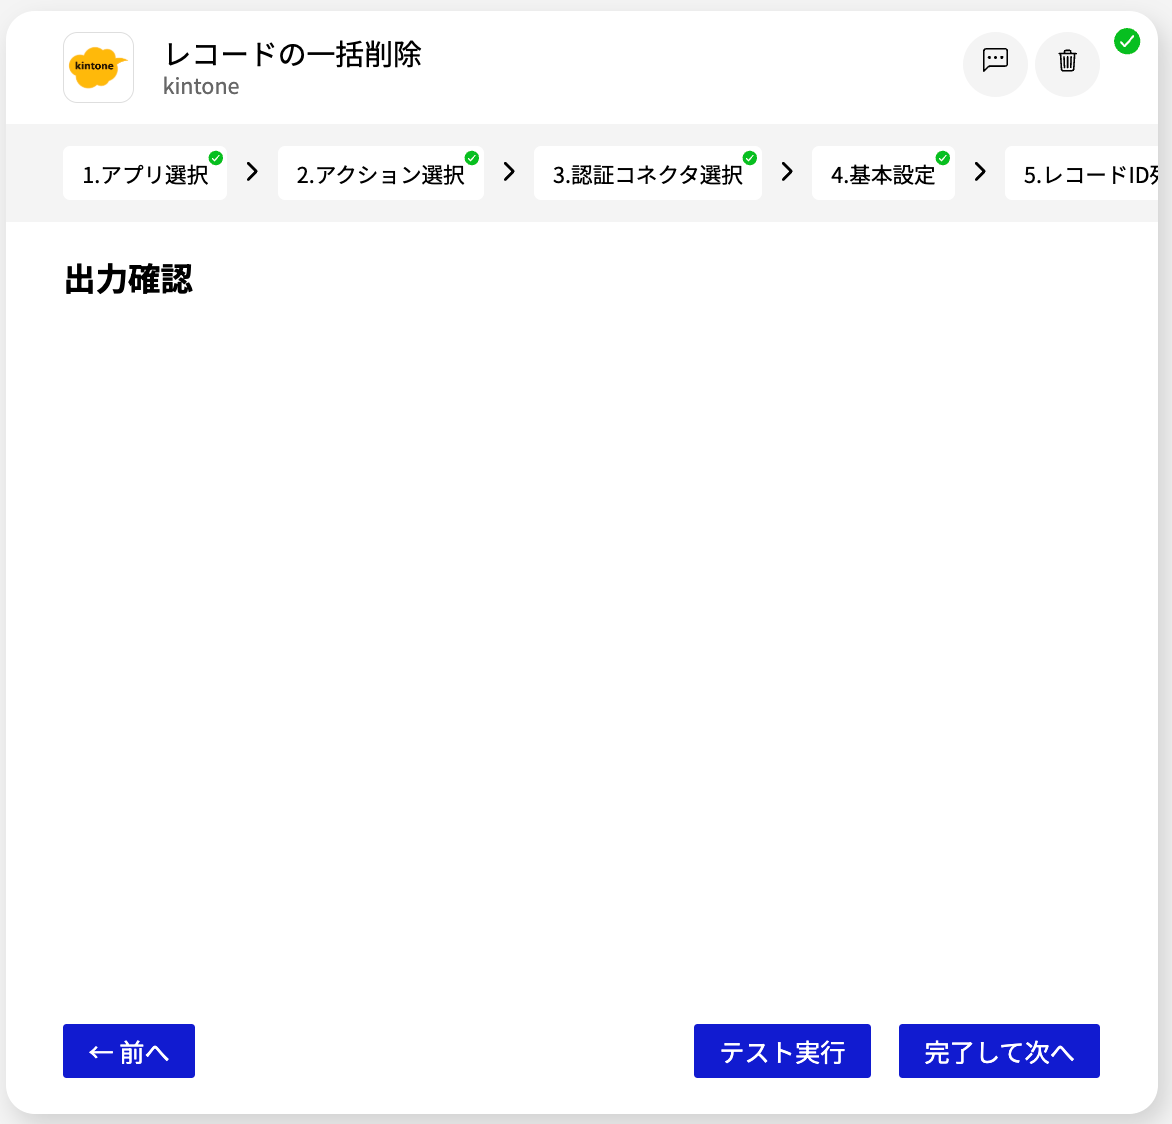Click 完了して次へ to finish
The image size is (1172, 1124).
[999, 1051]
